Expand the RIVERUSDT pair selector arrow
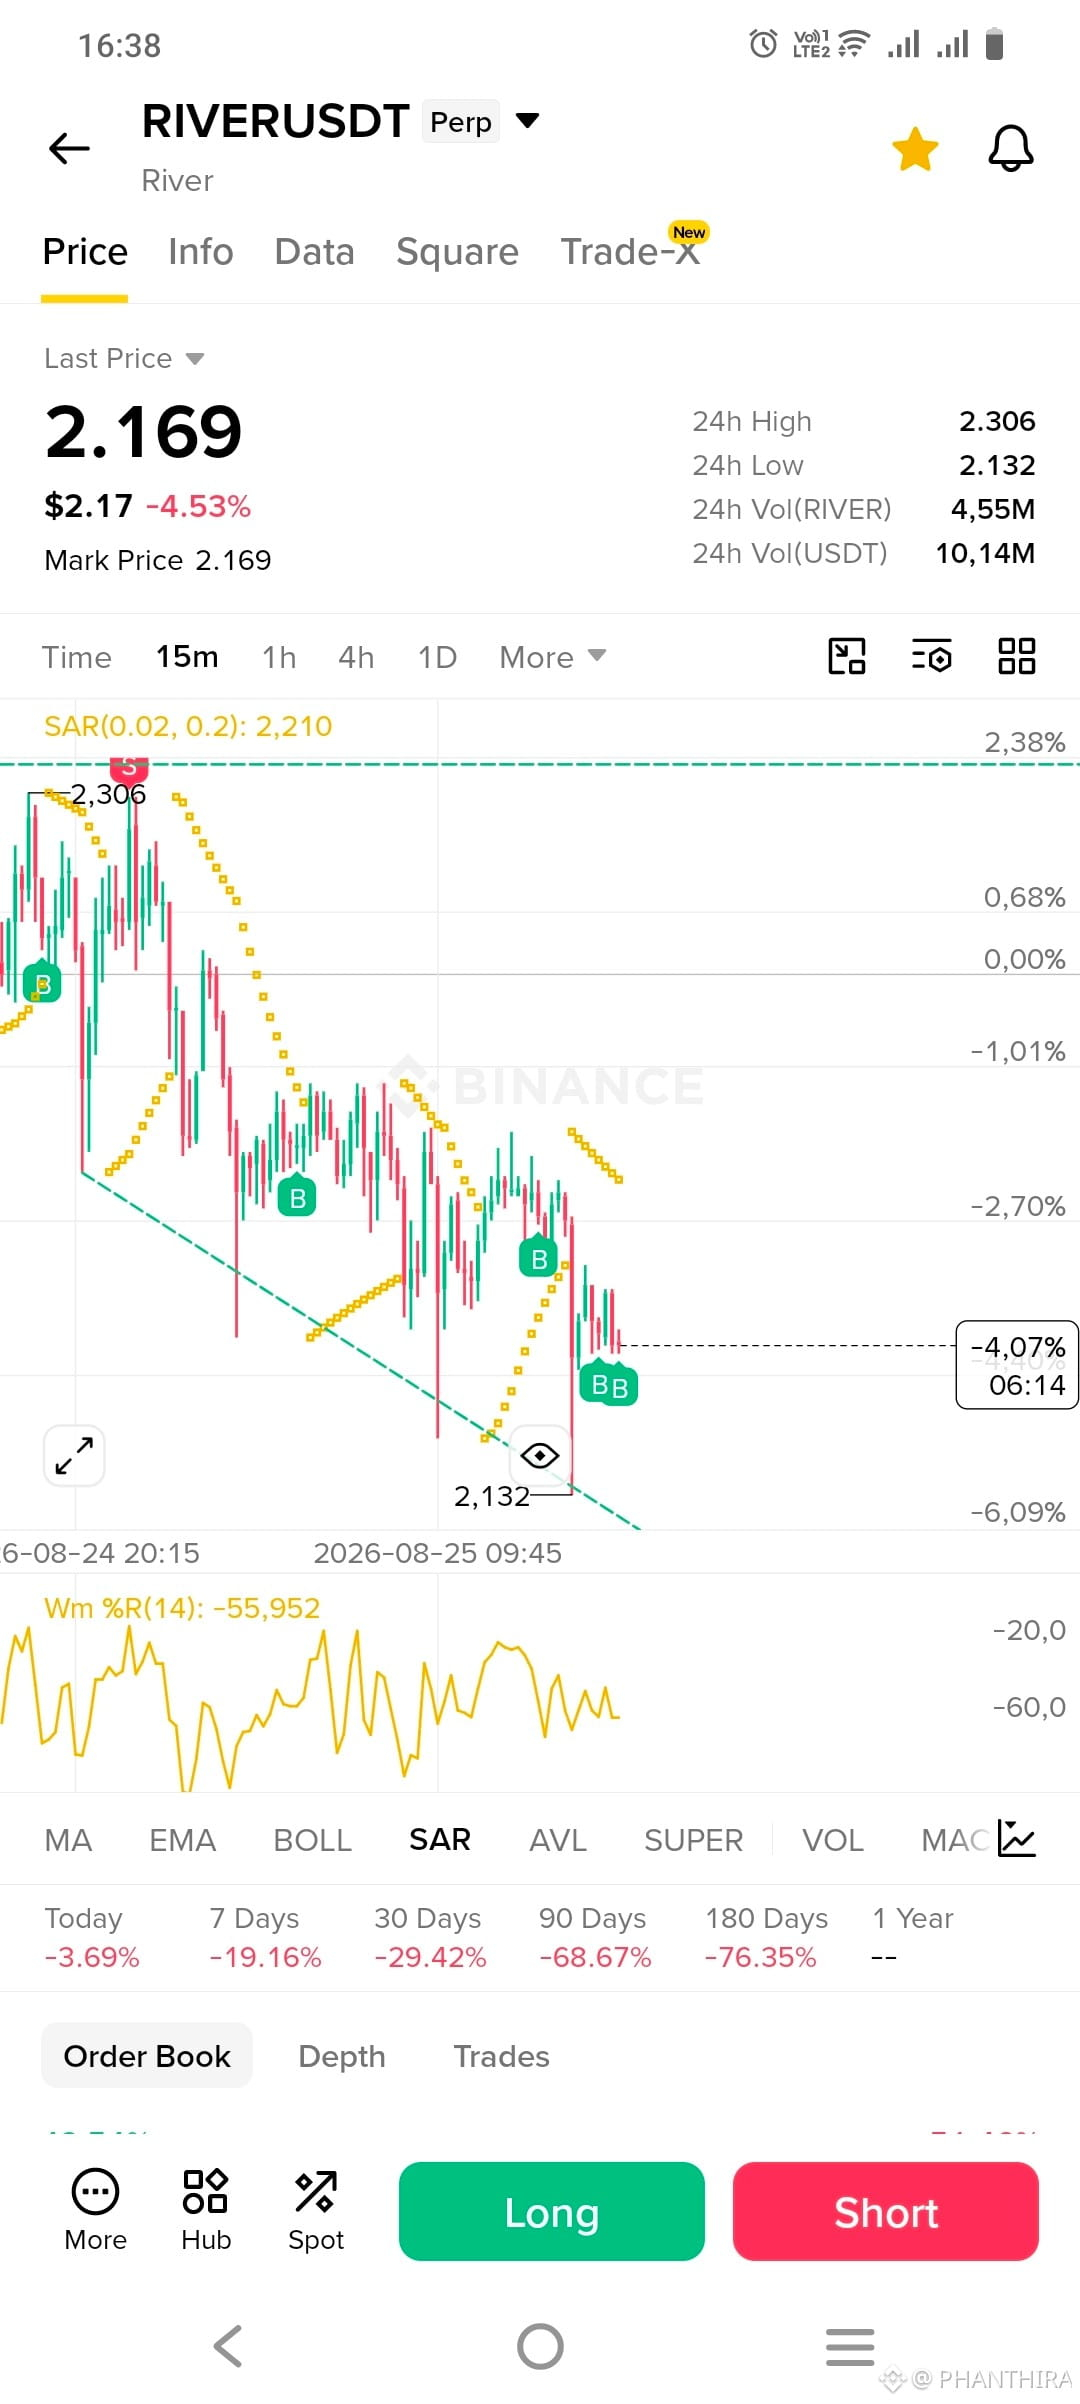The image size is (1080, 2404). point(527,121)
